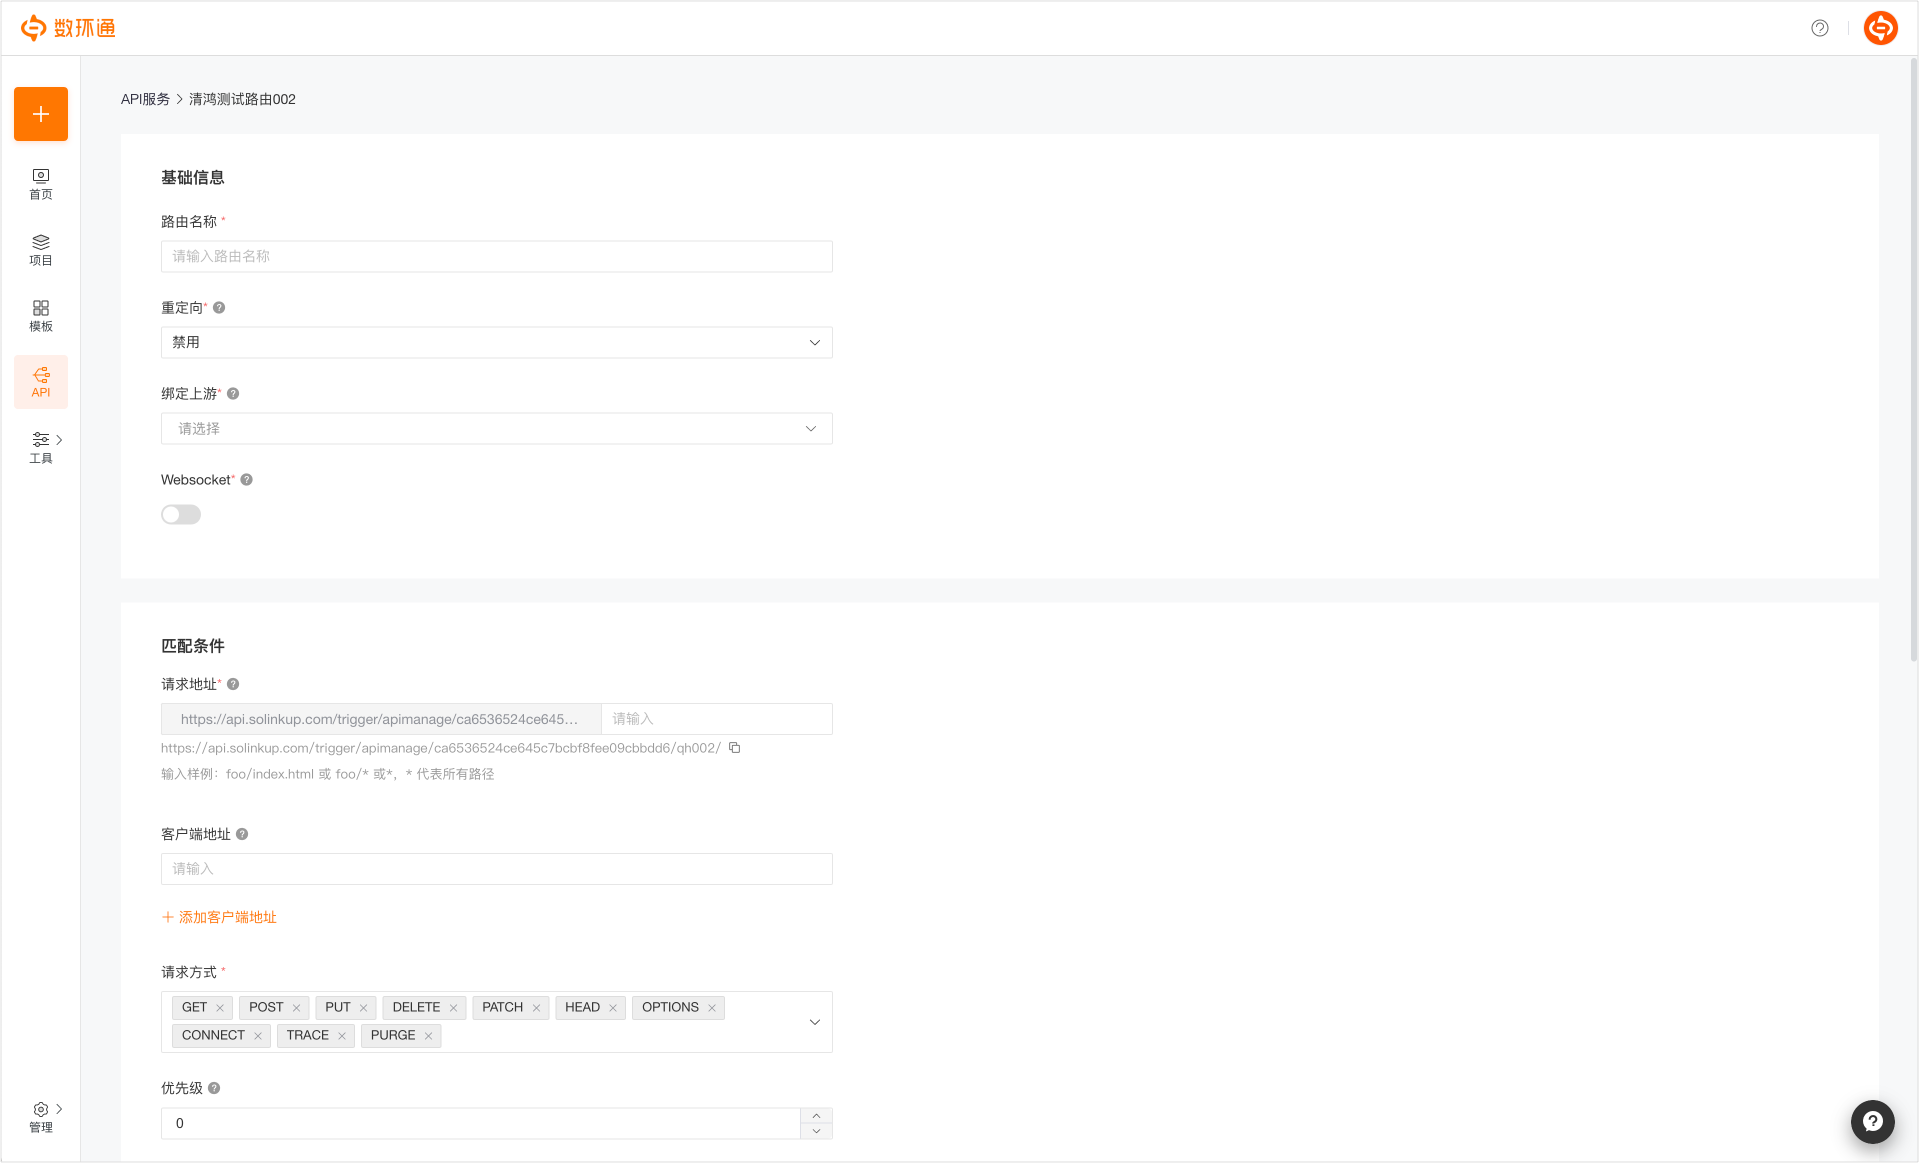The width and height of the screenshot is (1919, 1163).
Task: Click 添加客户端地址 link
Action: tap(219, 917)
